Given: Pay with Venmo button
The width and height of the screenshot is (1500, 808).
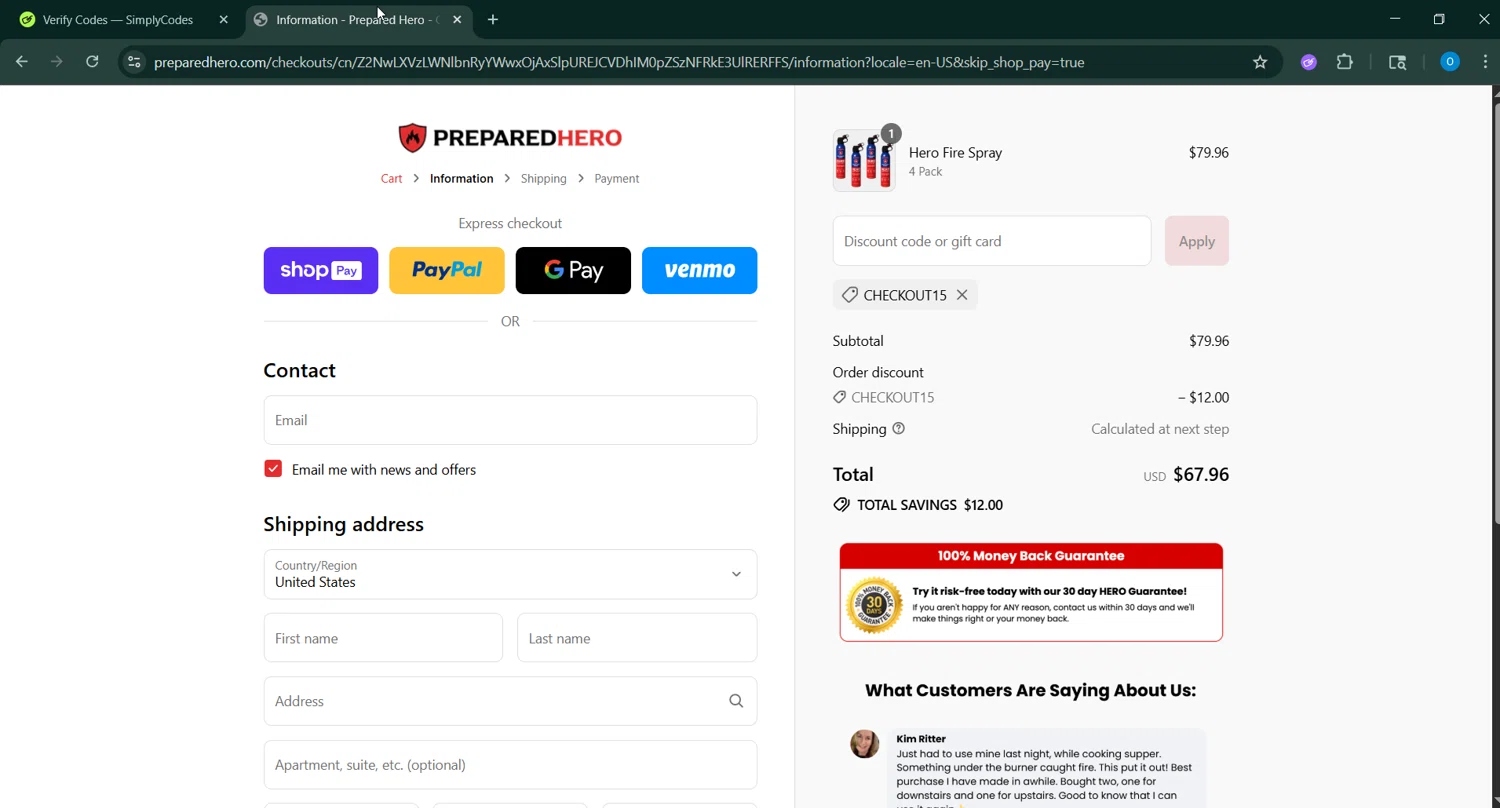Looking at the screenshot, I should 699,270.
